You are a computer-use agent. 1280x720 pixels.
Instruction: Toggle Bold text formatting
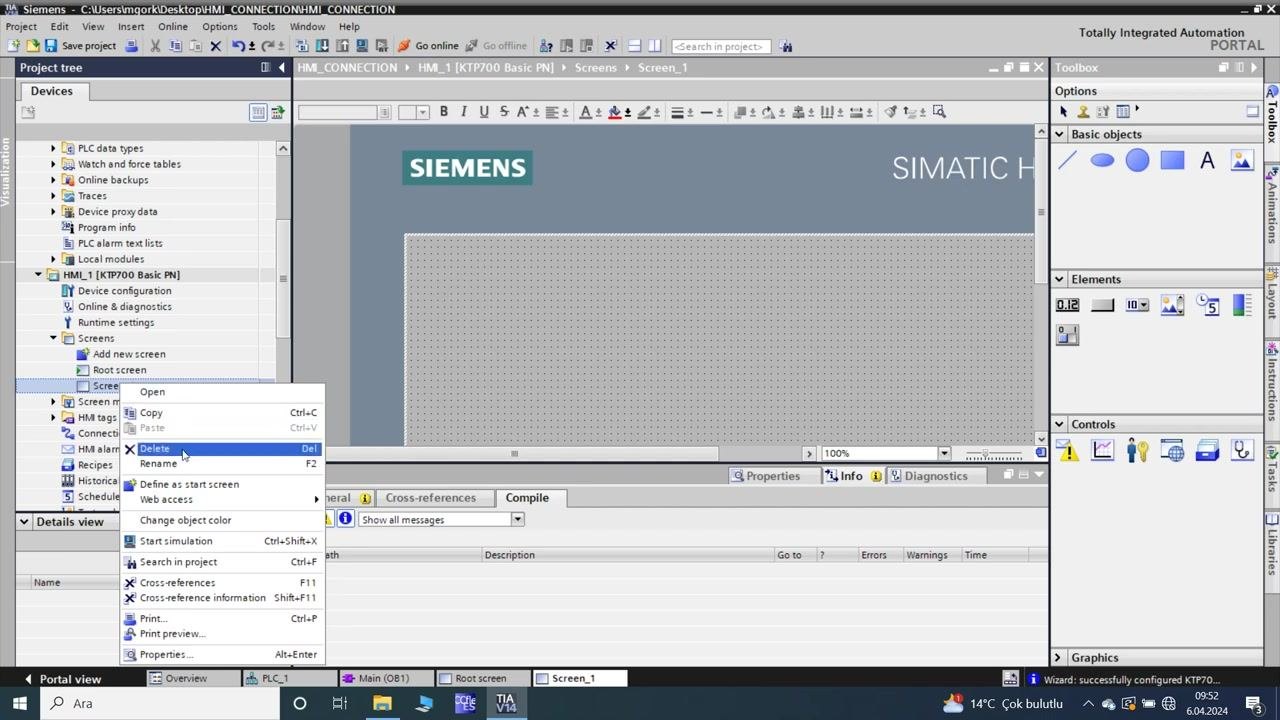443,112
